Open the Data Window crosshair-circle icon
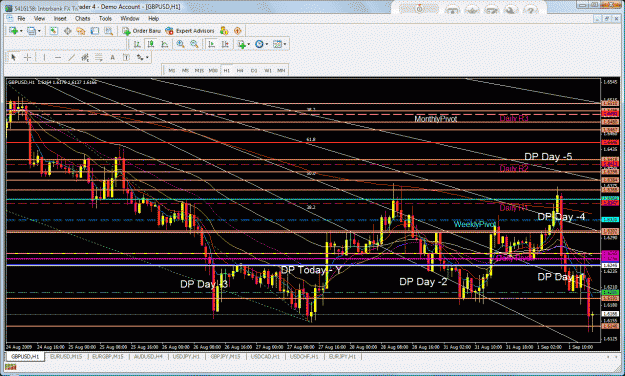 click(67, 31)
